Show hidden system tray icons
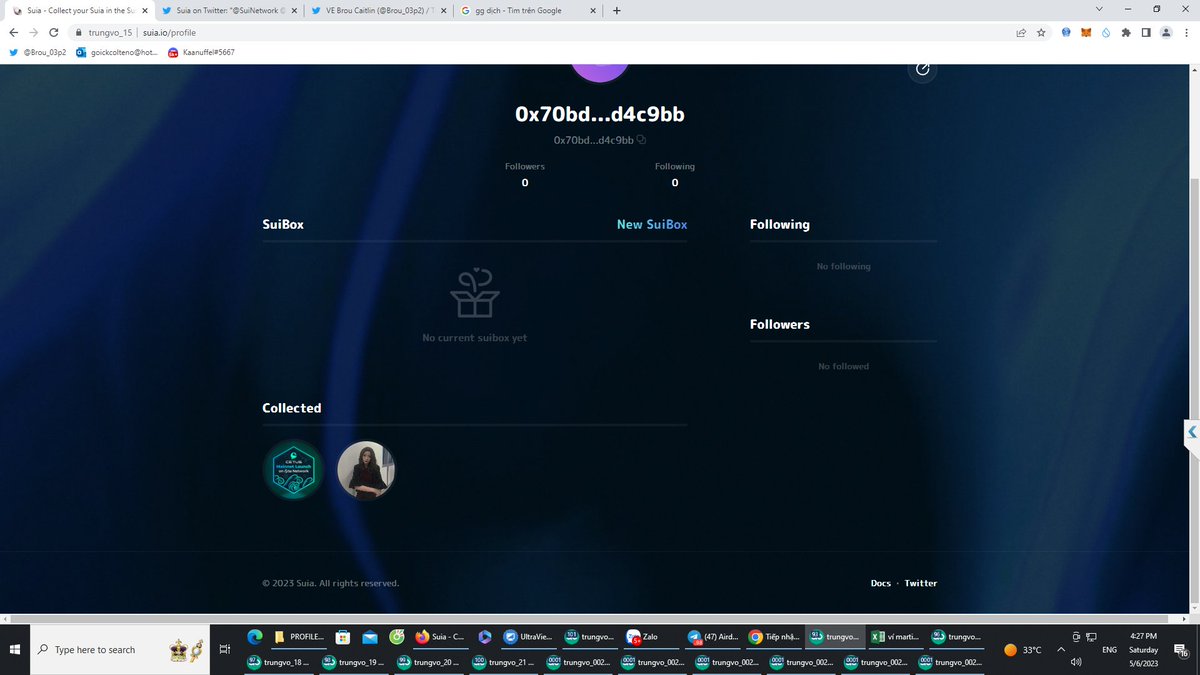 click(x=1060, y=649)
